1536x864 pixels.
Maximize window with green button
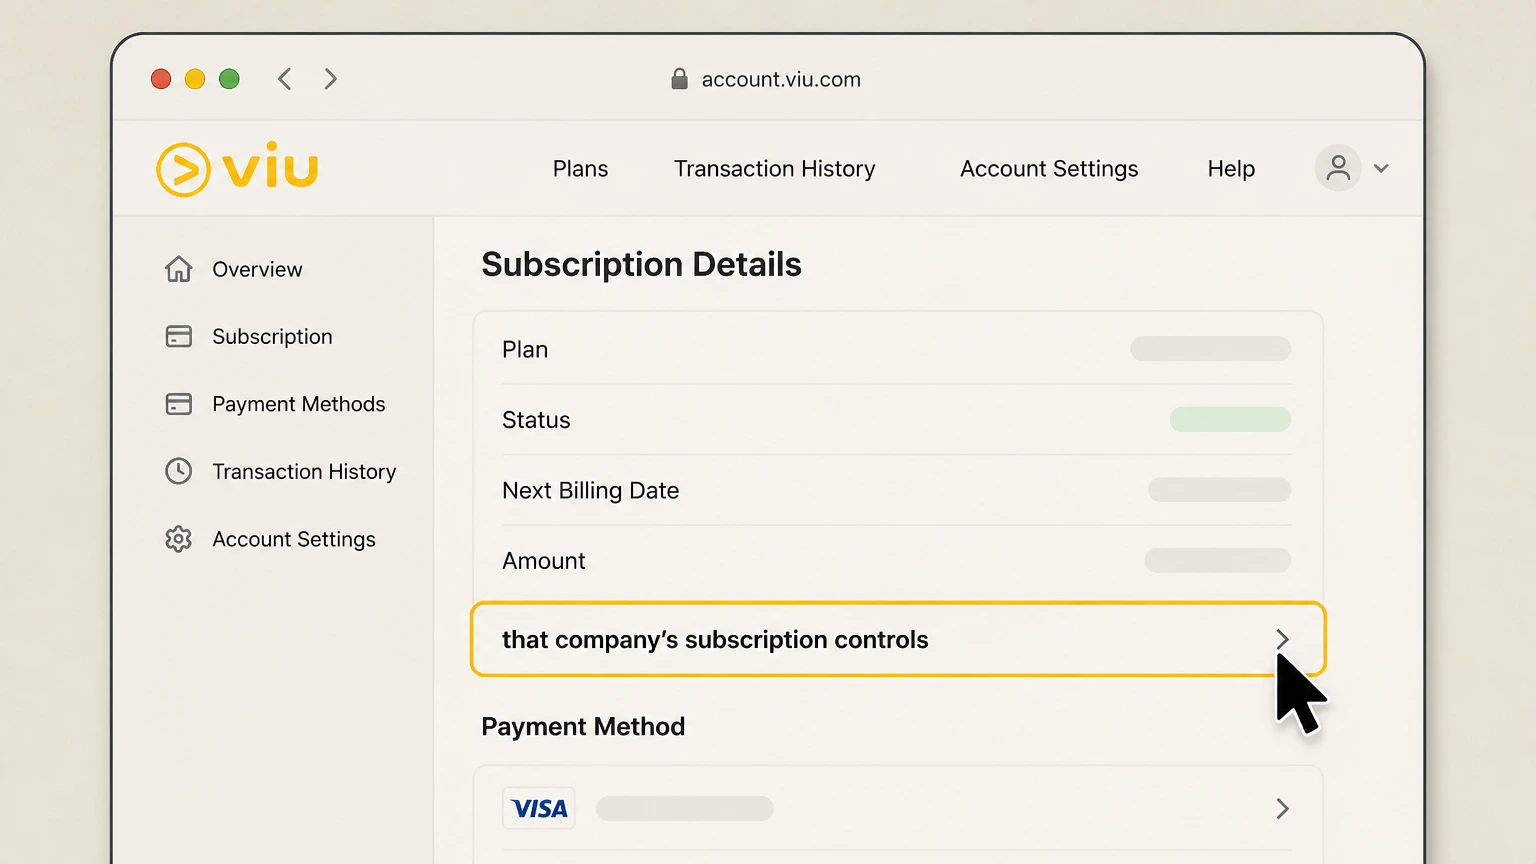pos(229,79)
